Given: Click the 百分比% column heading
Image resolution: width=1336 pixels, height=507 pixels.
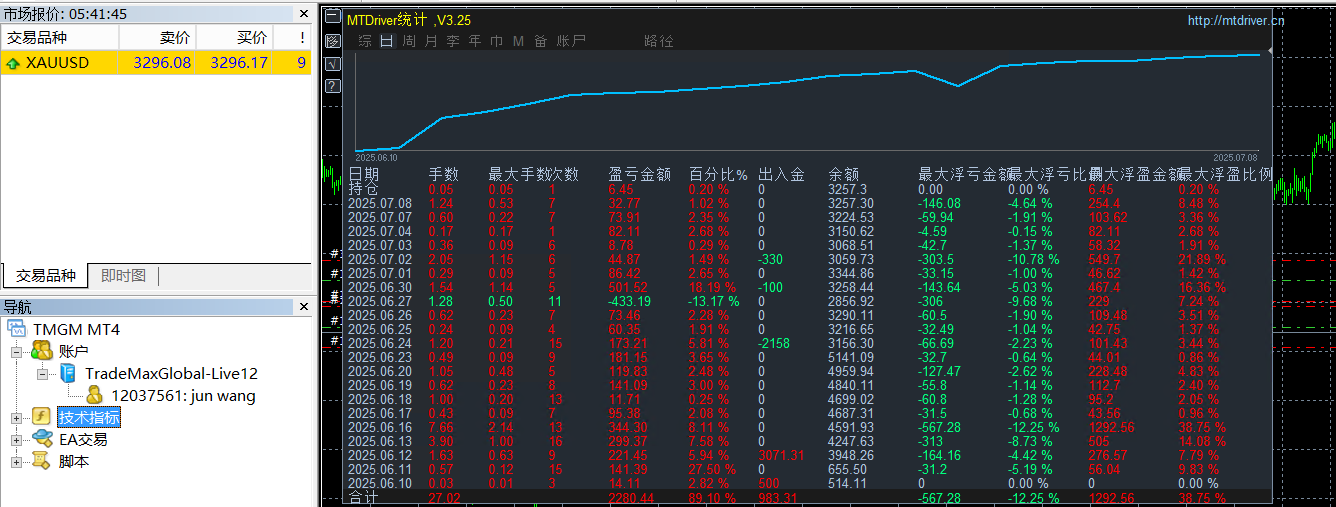Looking at the screenshot, I should tap(718, 174).
